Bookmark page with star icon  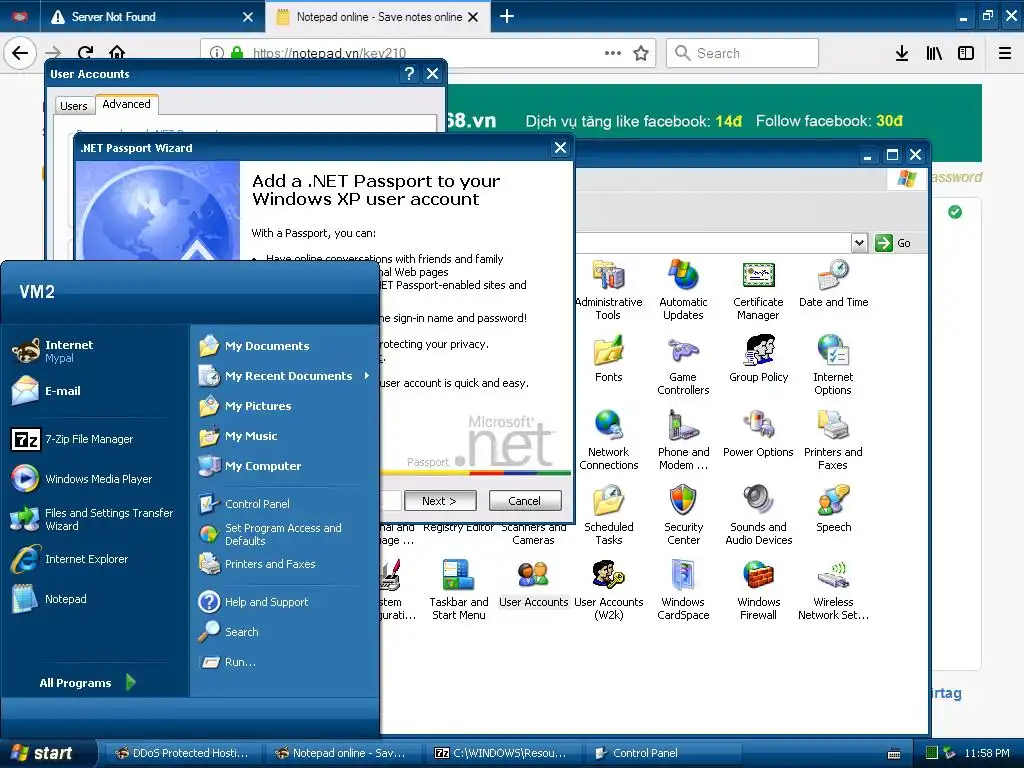point(641,53)
